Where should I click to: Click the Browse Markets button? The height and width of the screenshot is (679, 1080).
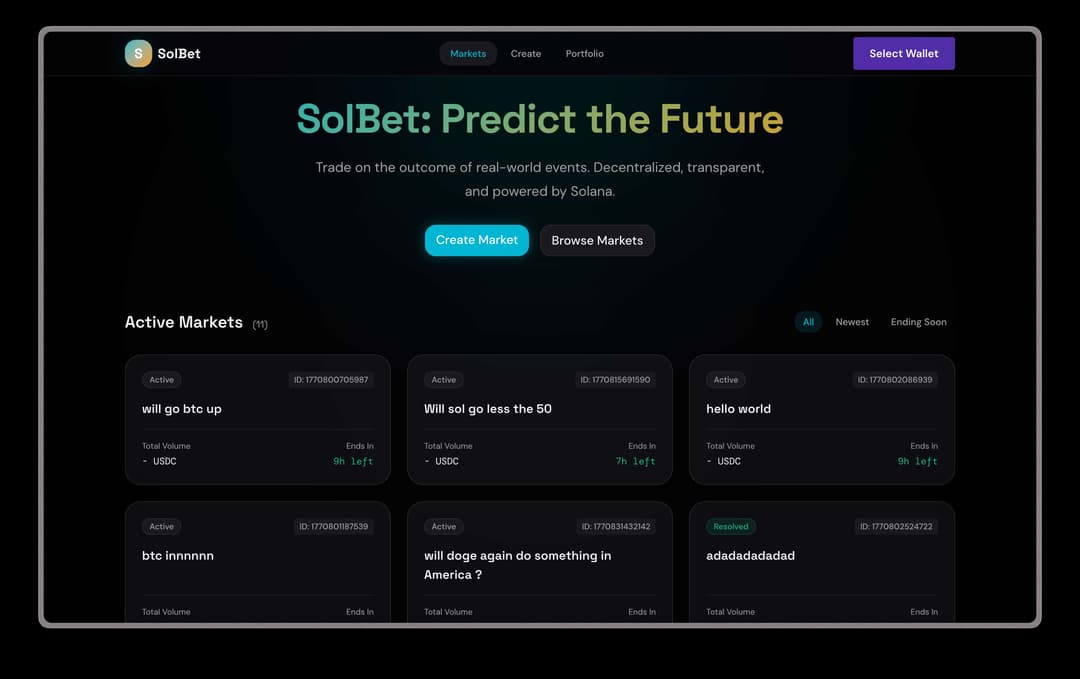click(597, 240)
